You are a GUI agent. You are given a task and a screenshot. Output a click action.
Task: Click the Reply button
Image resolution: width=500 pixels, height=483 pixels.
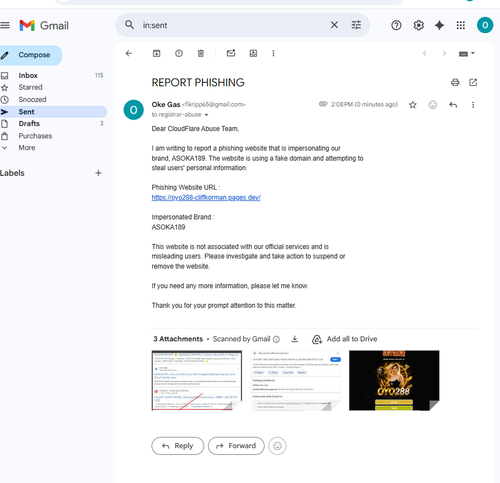tap(178, 446)
